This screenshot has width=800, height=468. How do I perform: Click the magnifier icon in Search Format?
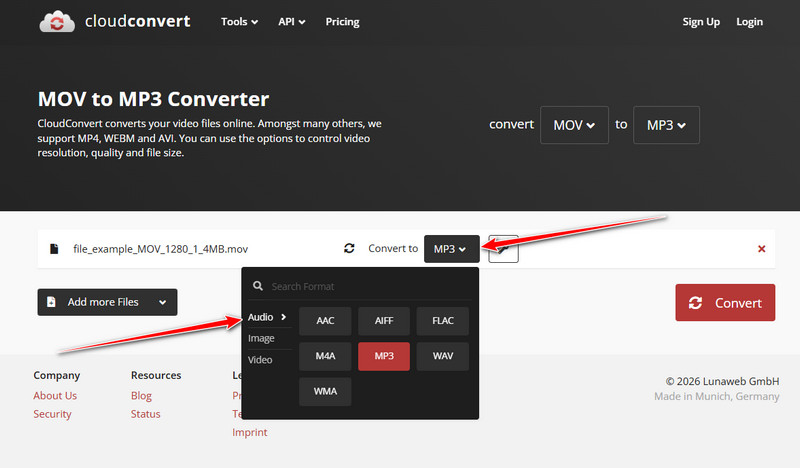(x=258, y=286)
